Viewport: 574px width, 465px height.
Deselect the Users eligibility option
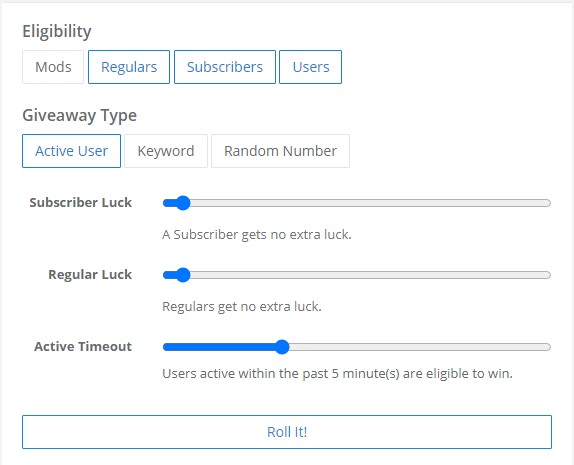310,67
